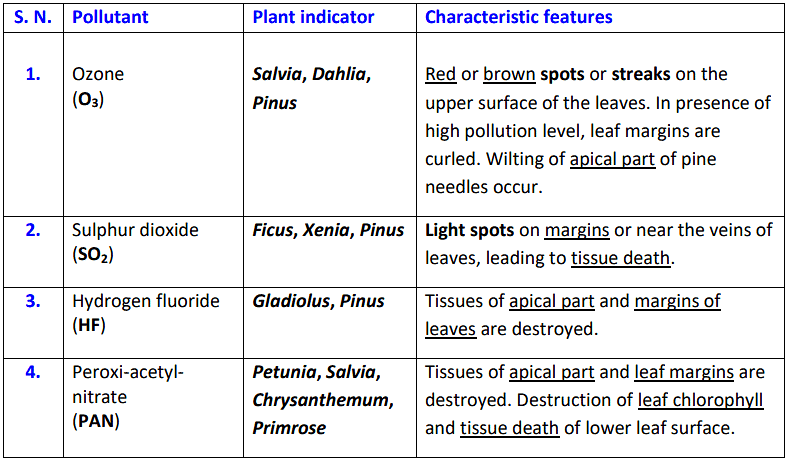The height and width of the screenshot is (462, 791).
Task: Click the "S. N." column header
Action: point(33,17)
